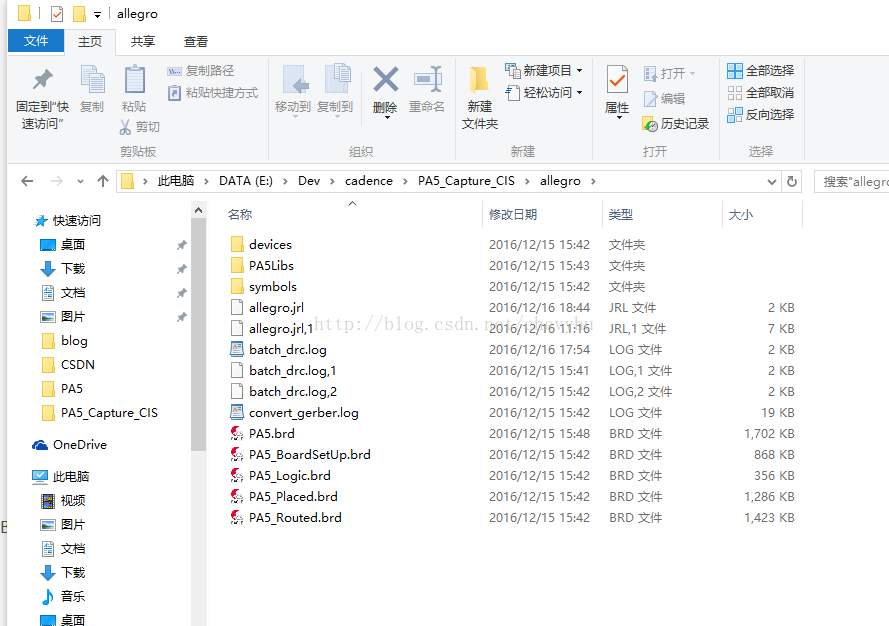
Task: Switch to the View (查看) tab
Action: point(196,41)
